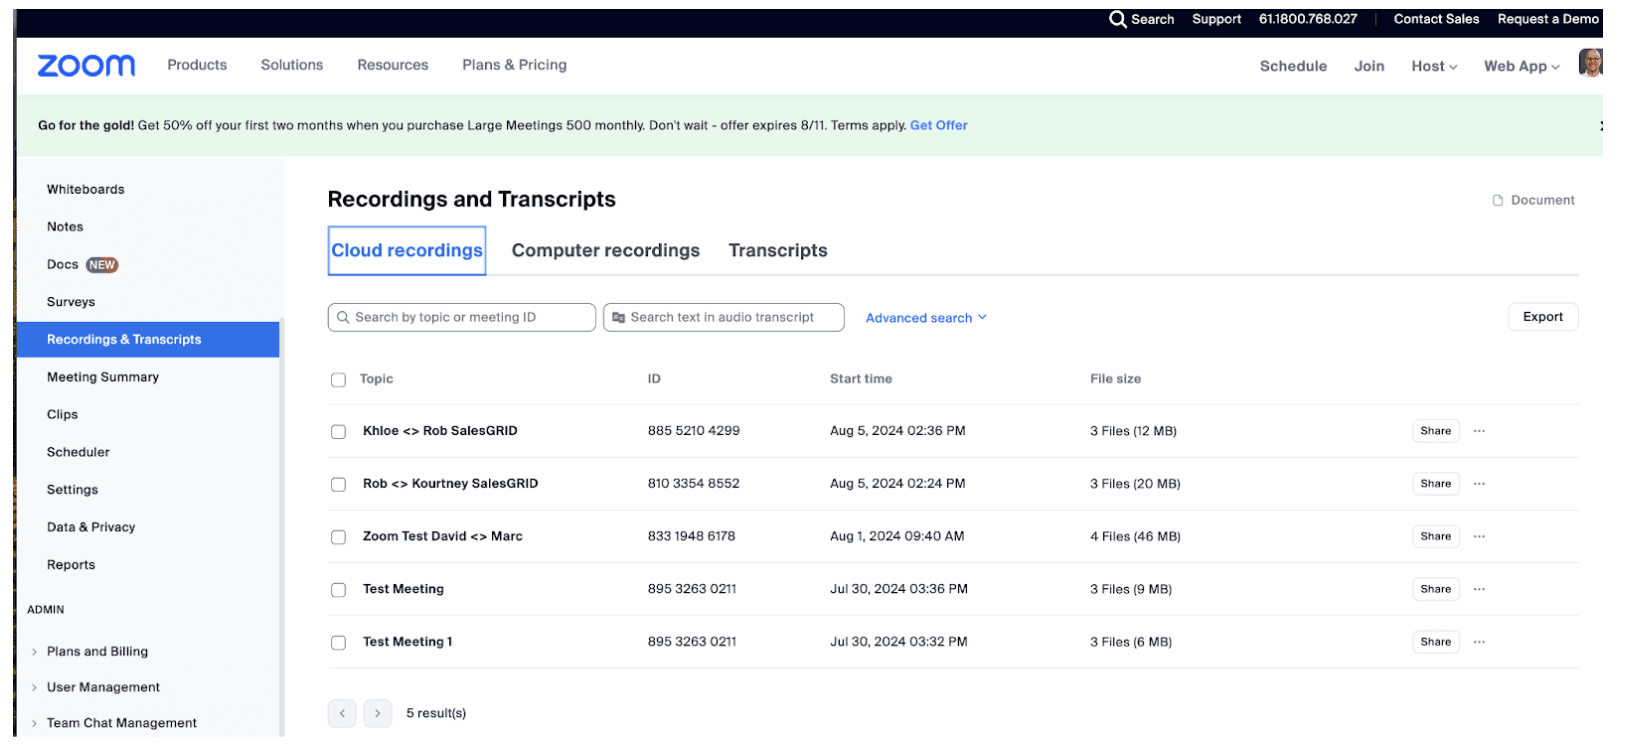Open Scheduler in sidebar
The image size is (1638, 748).
[x=78, y=452]
